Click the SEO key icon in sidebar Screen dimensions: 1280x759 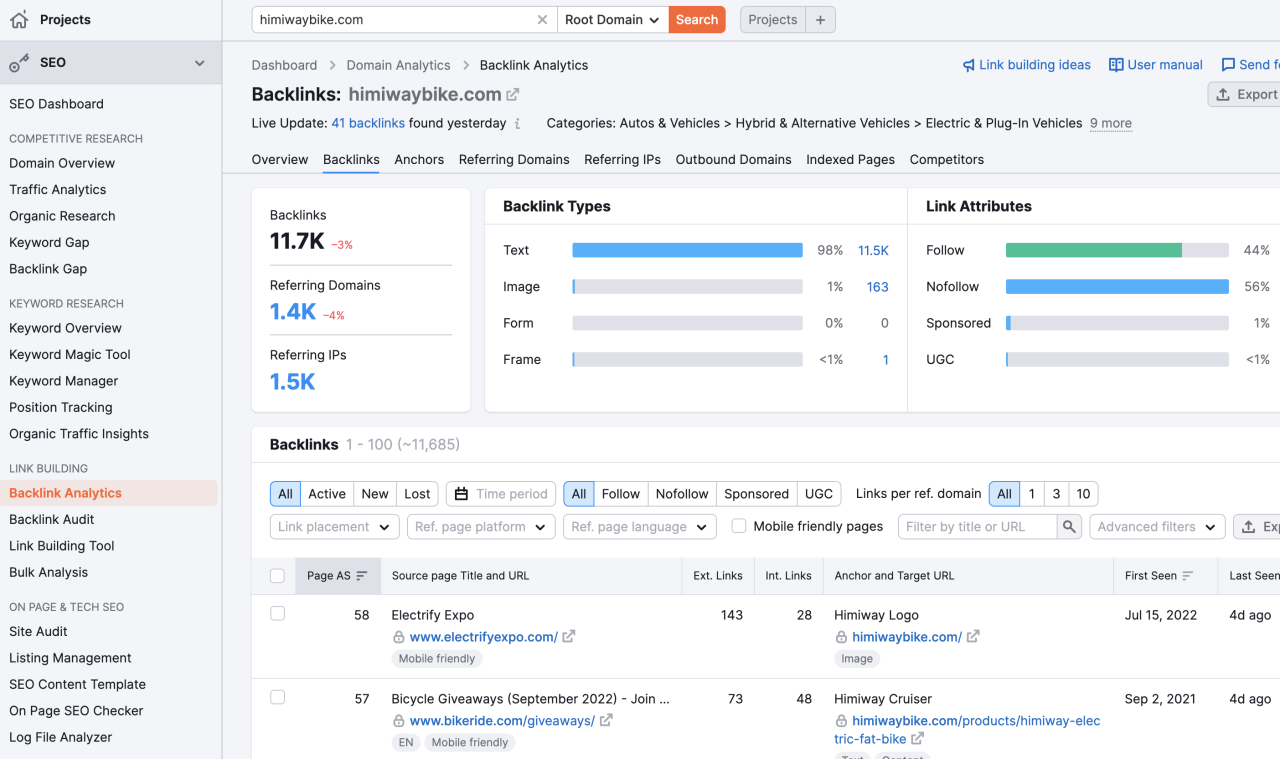[x=19, y=63]
